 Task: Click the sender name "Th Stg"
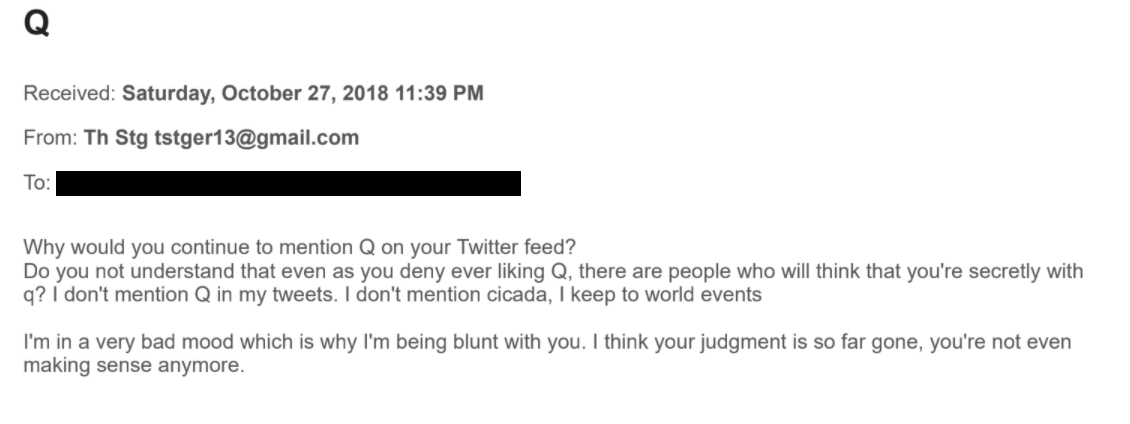pyautogui.click(x=116, y=138)
